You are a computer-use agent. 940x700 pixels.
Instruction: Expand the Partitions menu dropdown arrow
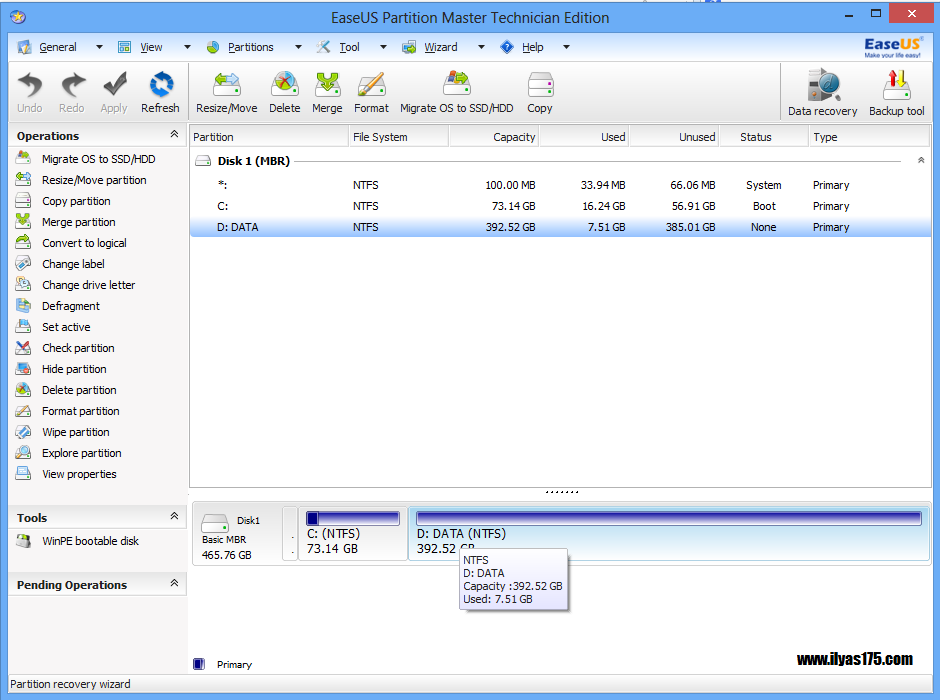298,47
